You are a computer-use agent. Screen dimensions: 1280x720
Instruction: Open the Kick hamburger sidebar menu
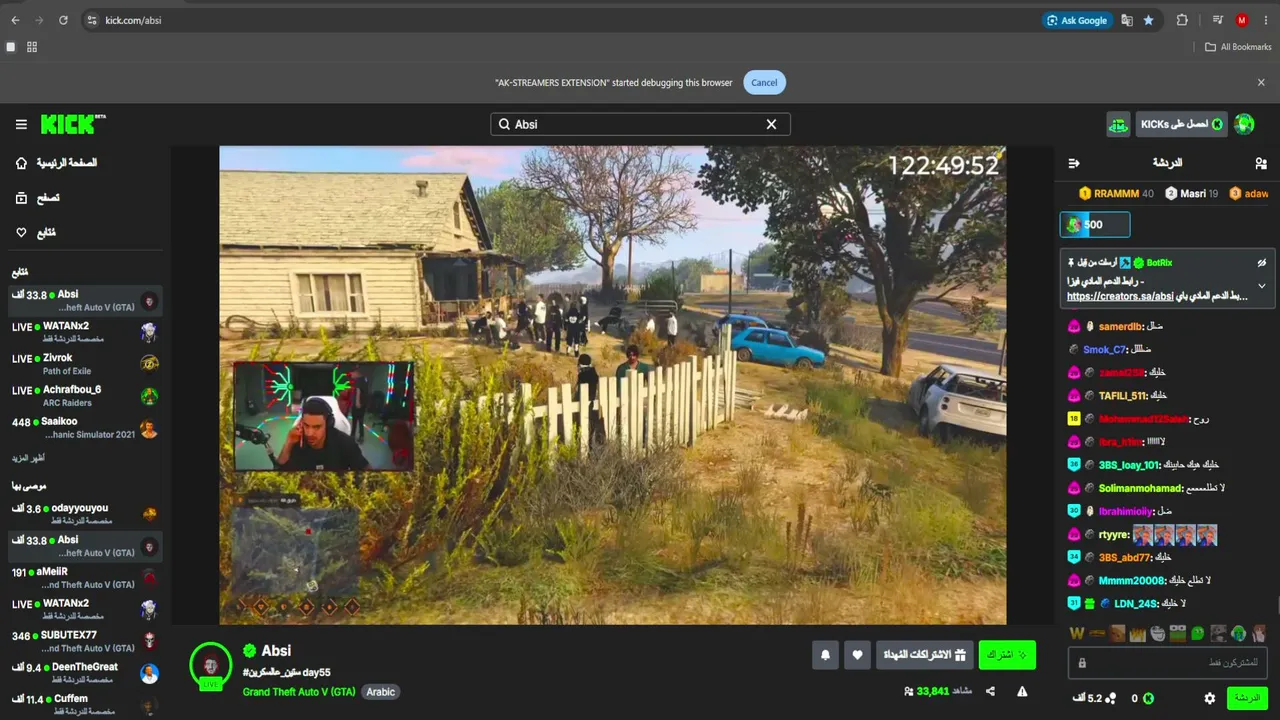point(21,124)
